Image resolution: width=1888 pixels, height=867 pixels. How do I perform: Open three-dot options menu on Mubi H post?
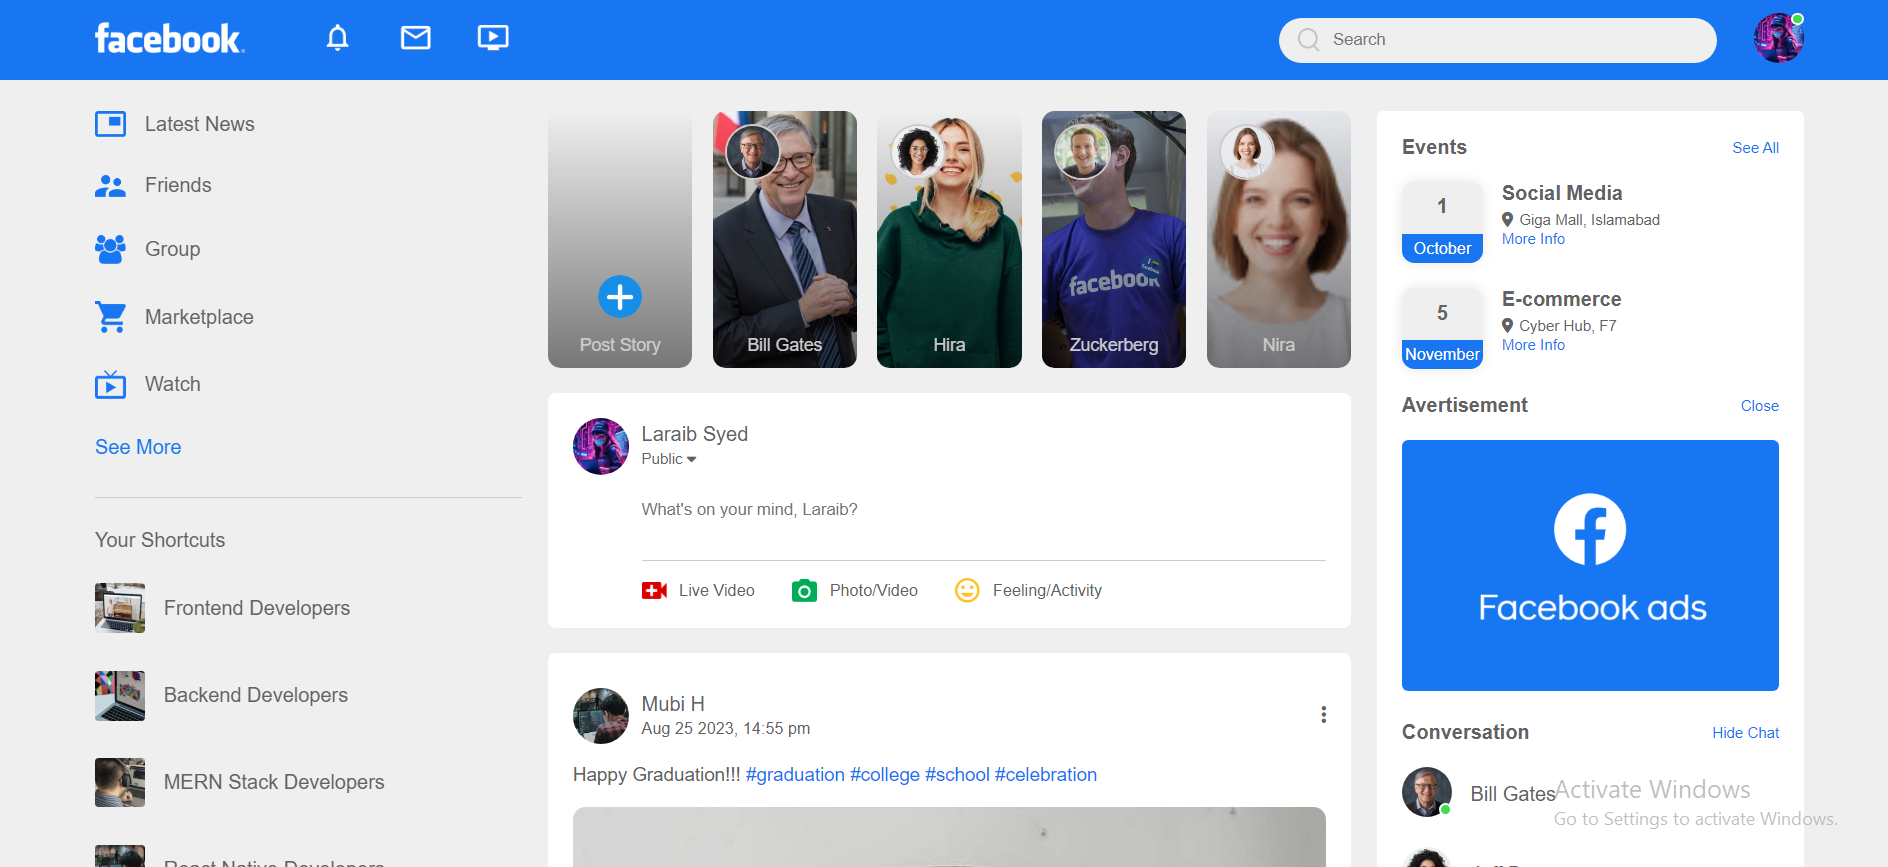pos(1323,715)
